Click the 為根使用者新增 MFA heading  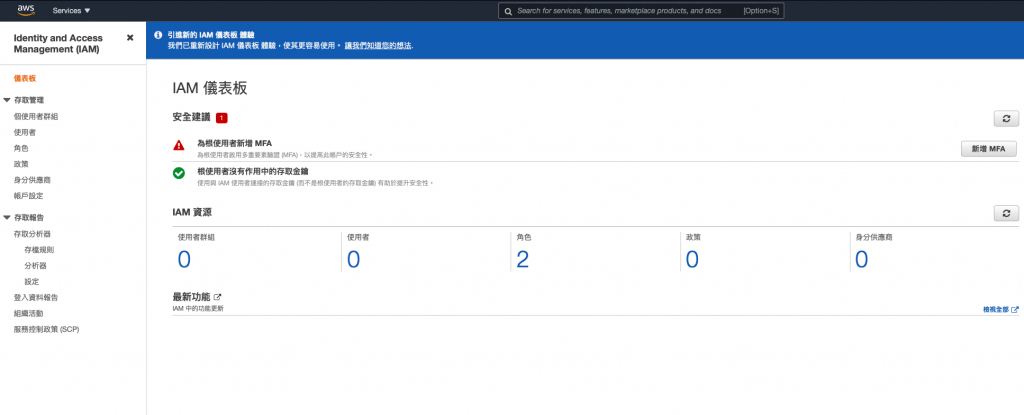(x=234, y=142)
